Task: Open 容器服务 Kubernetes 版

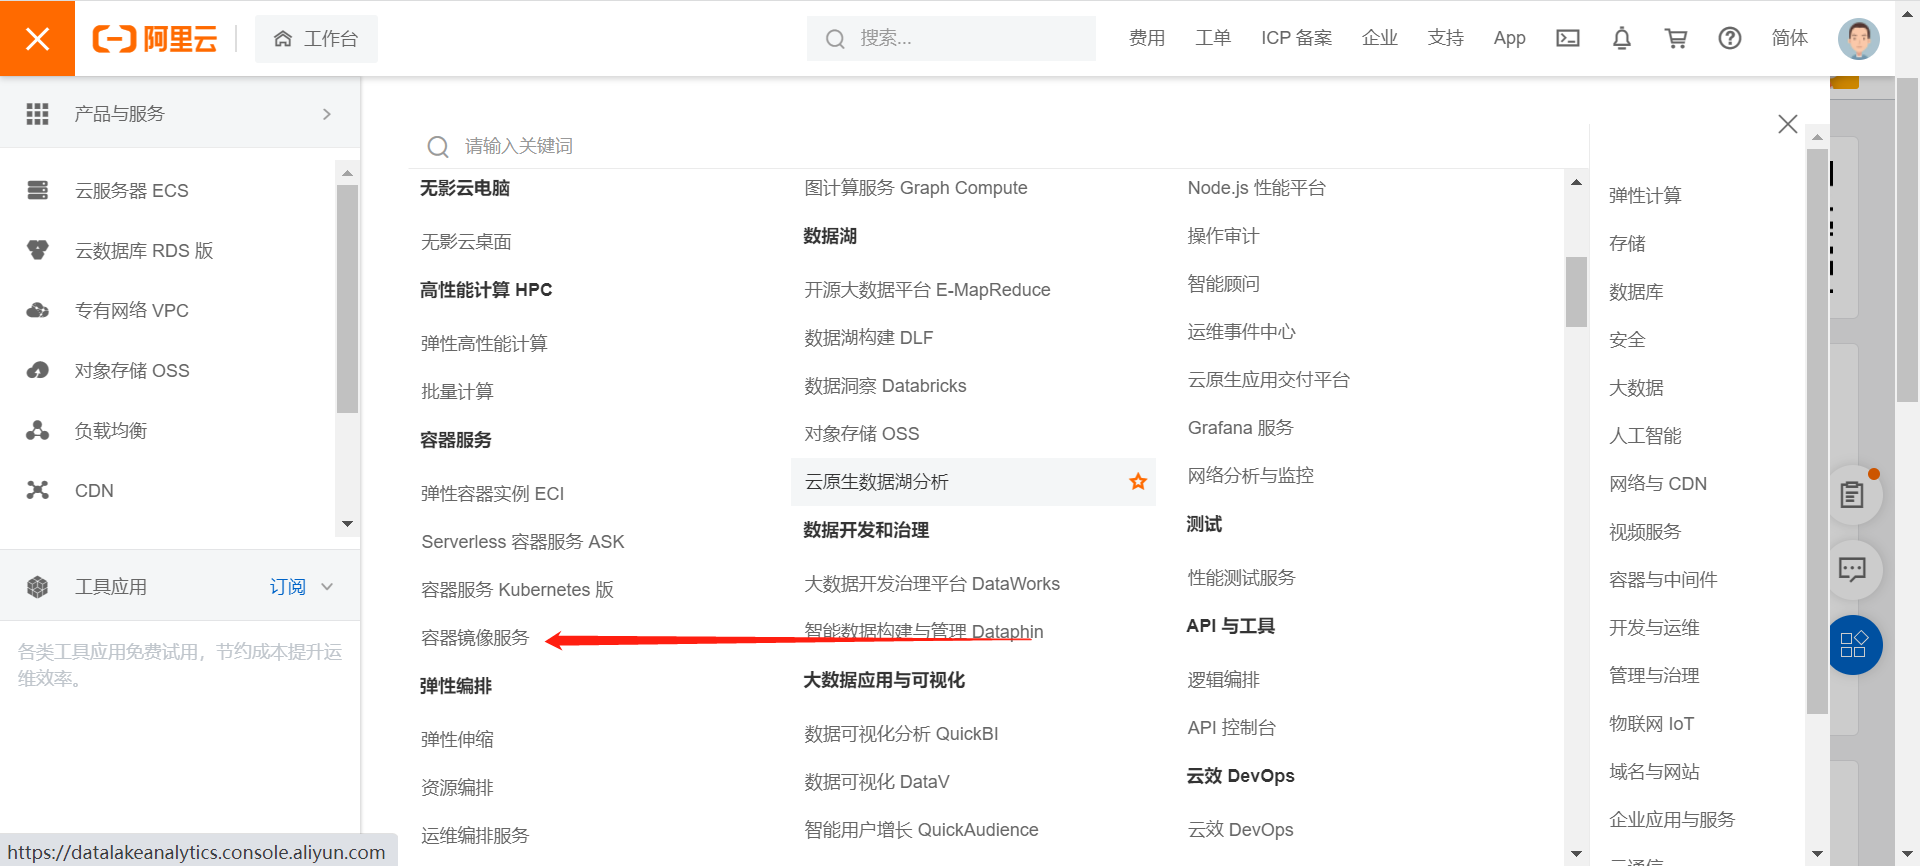Action: point(517,590)
